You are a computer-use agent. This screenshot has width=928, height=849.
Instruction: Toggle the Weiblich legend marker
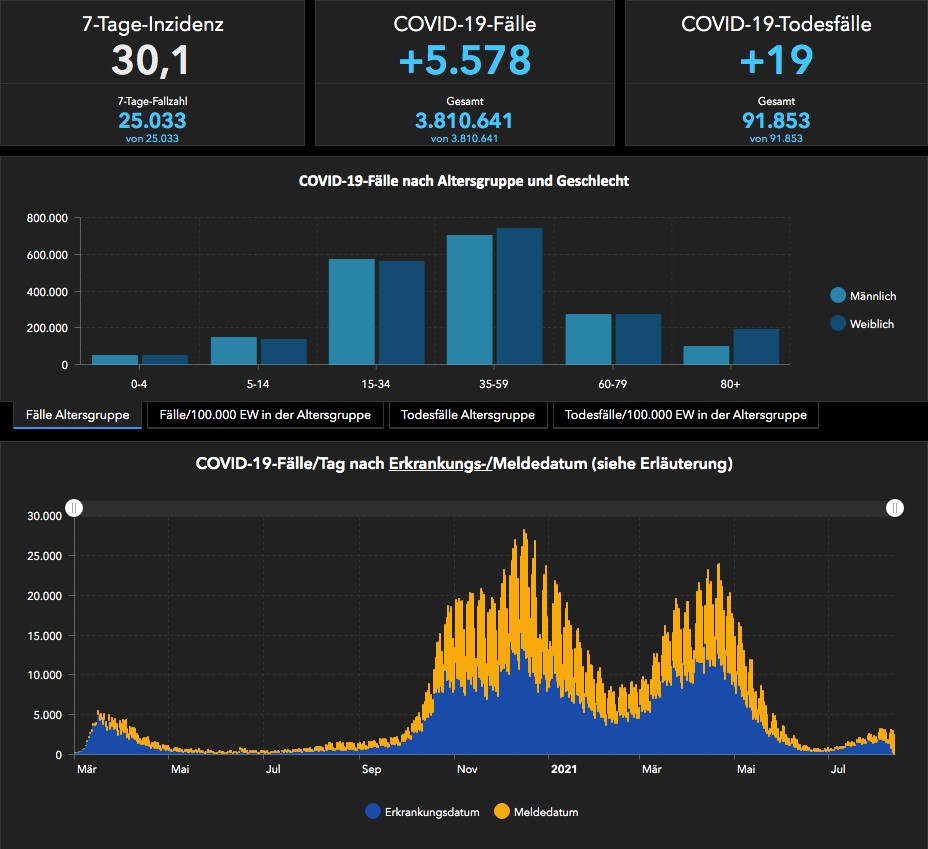838,323
